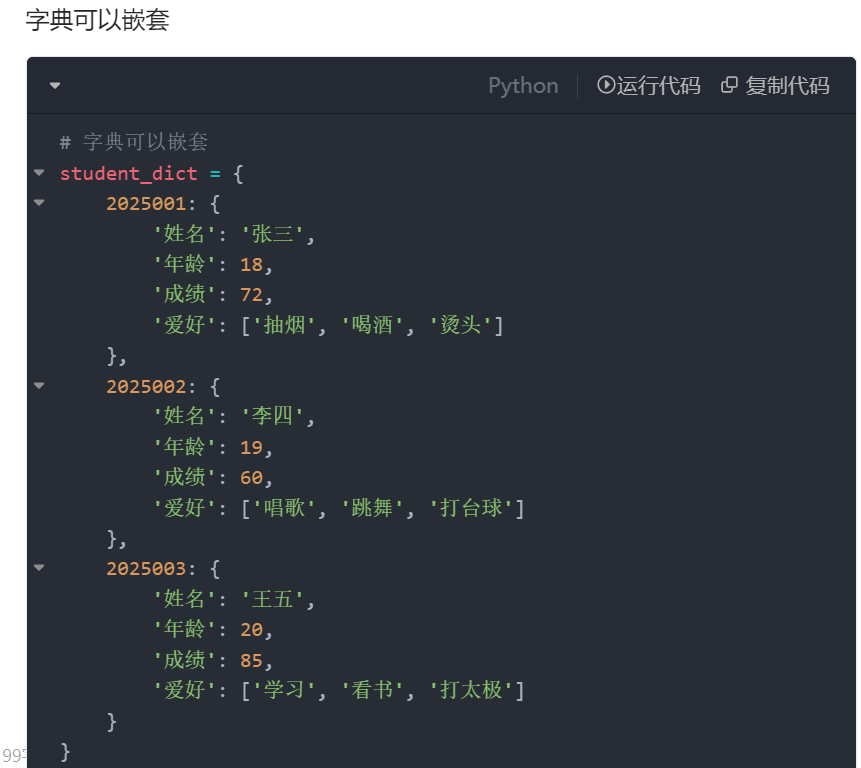
Task: Click the '李四' string value
Action: [x=272, y=416]
